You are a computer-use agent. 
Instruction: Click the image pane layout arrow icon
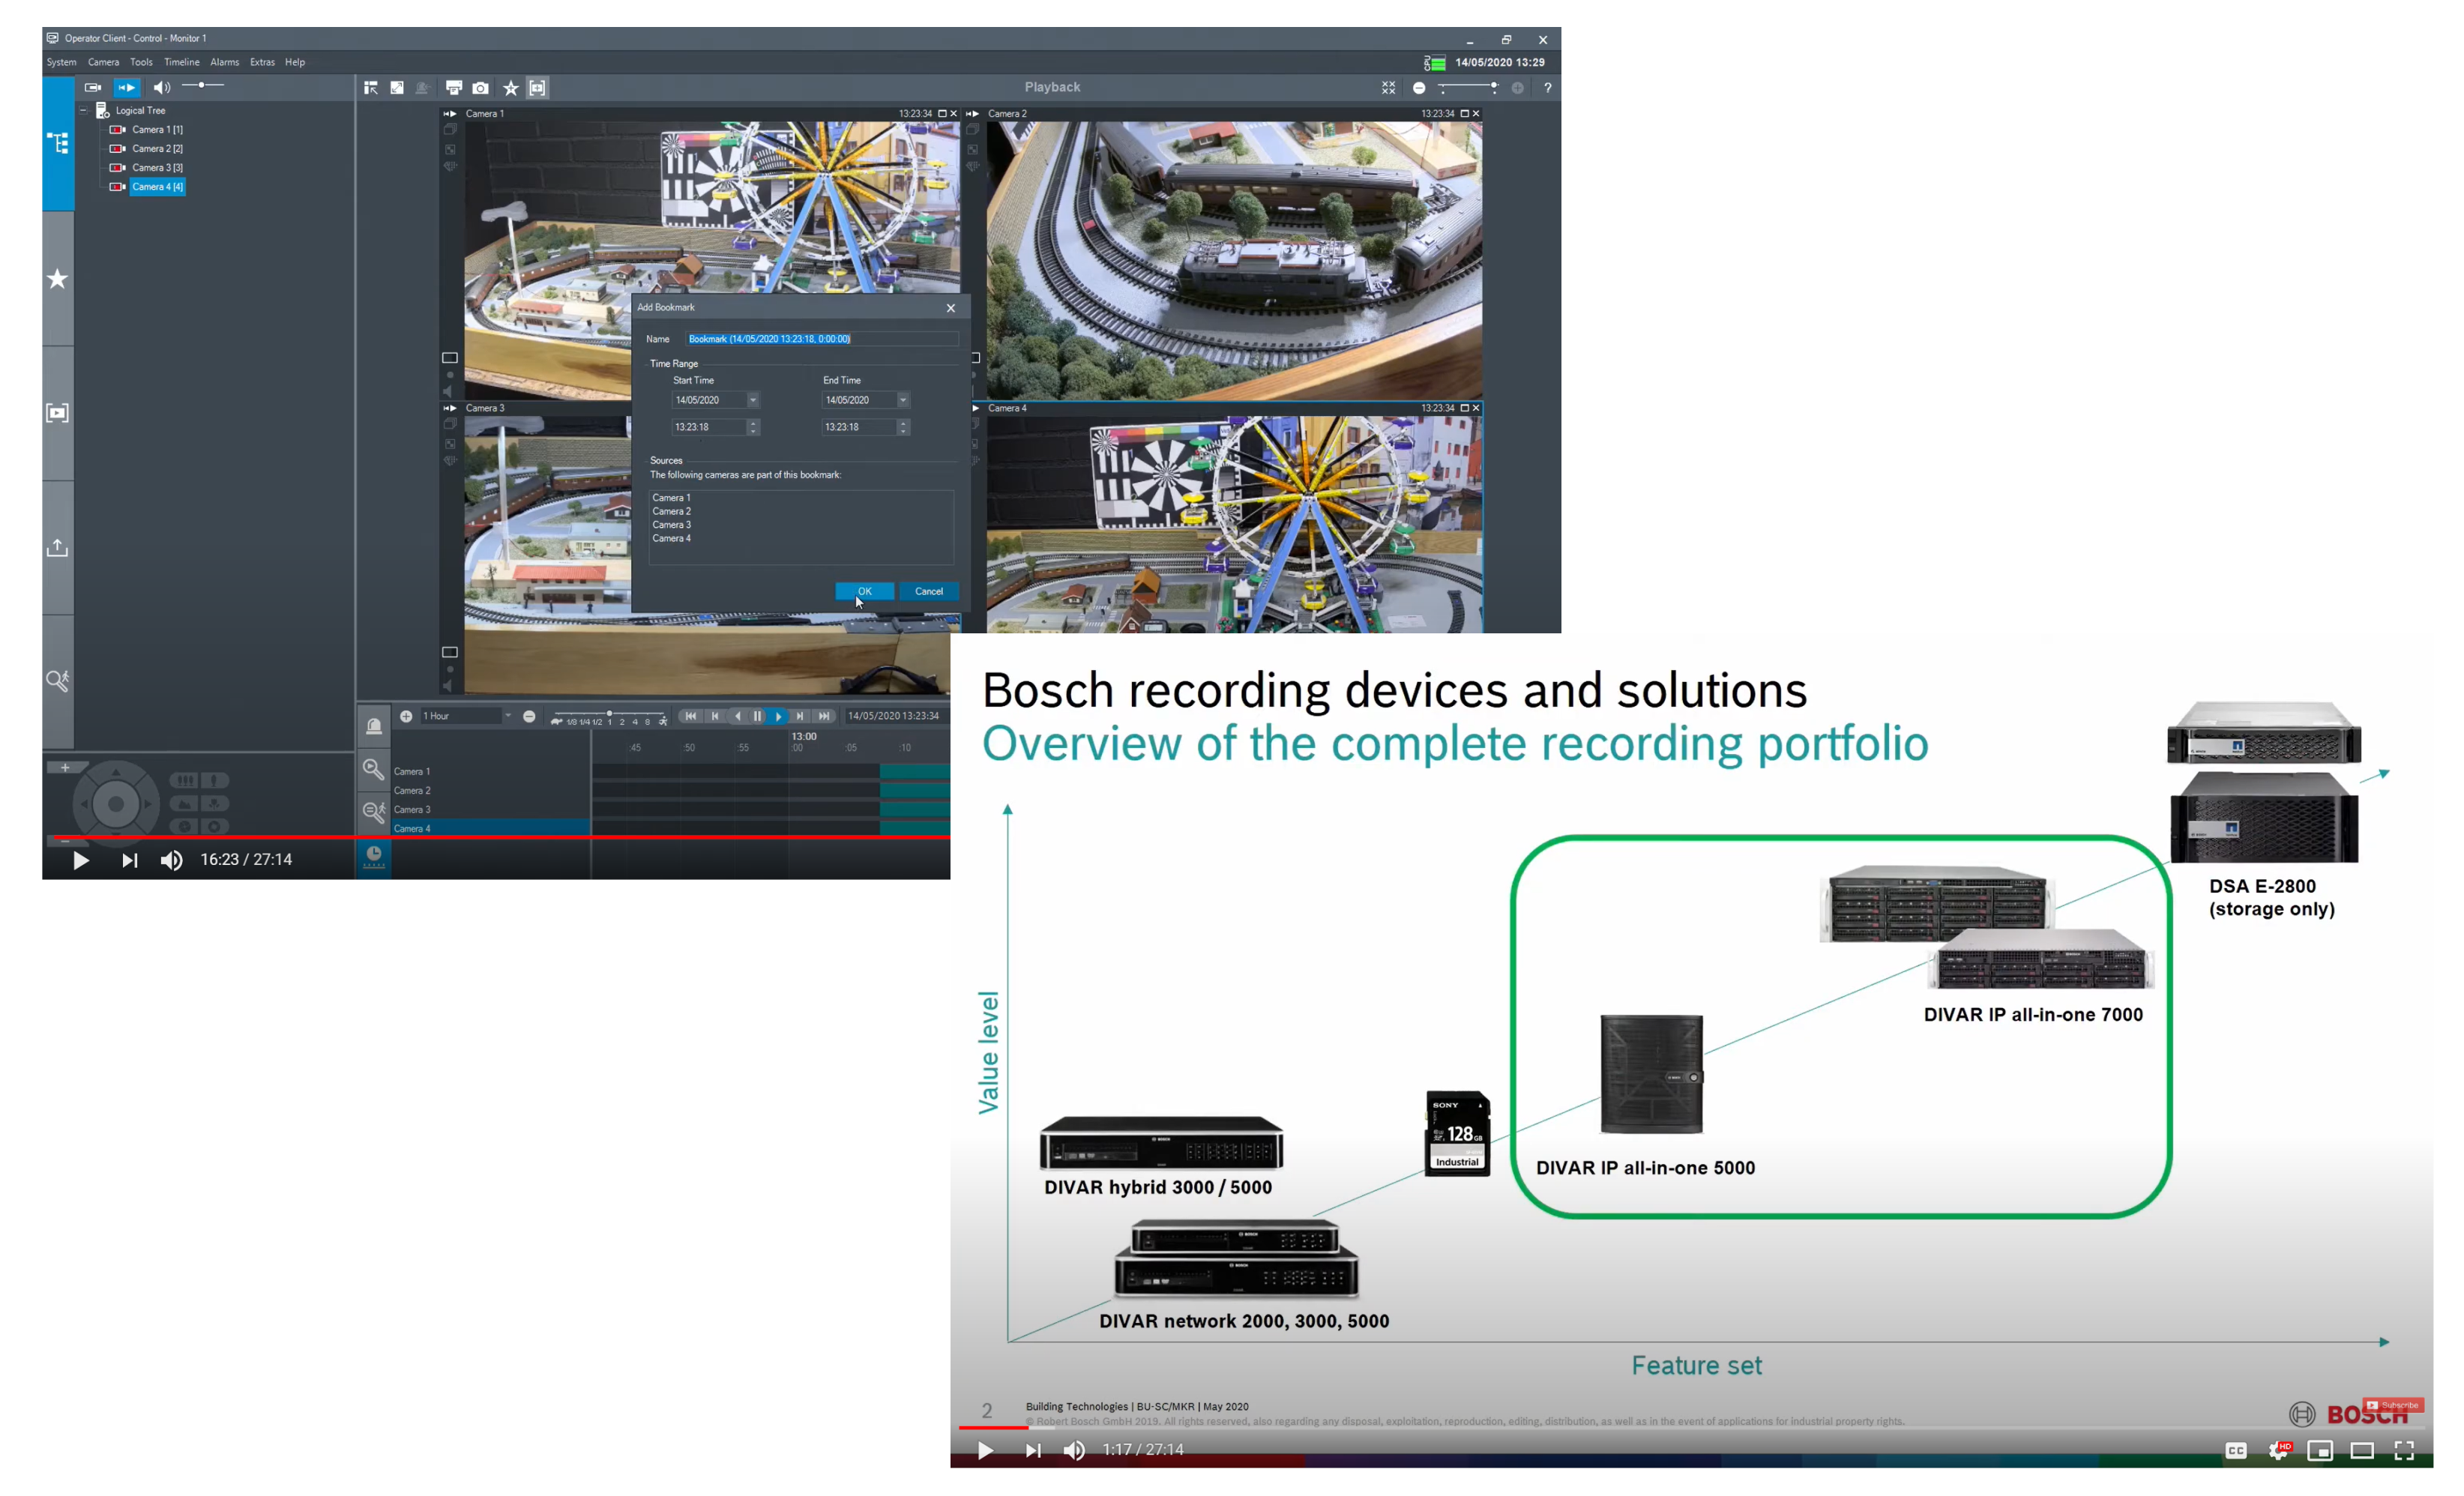point(371,88)
